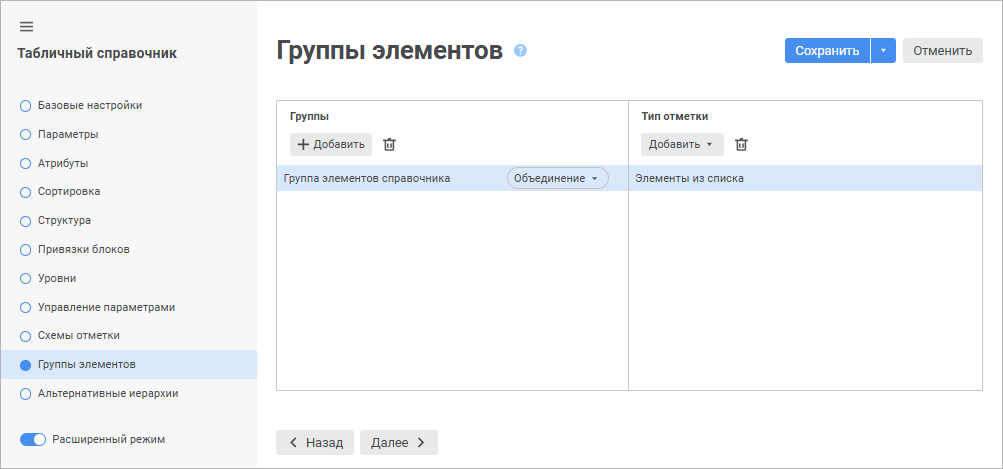The image size is (1003, 469).
Task: Delete the selected group with trash icon
Action: pyautogui.click(x=389, y=145)
